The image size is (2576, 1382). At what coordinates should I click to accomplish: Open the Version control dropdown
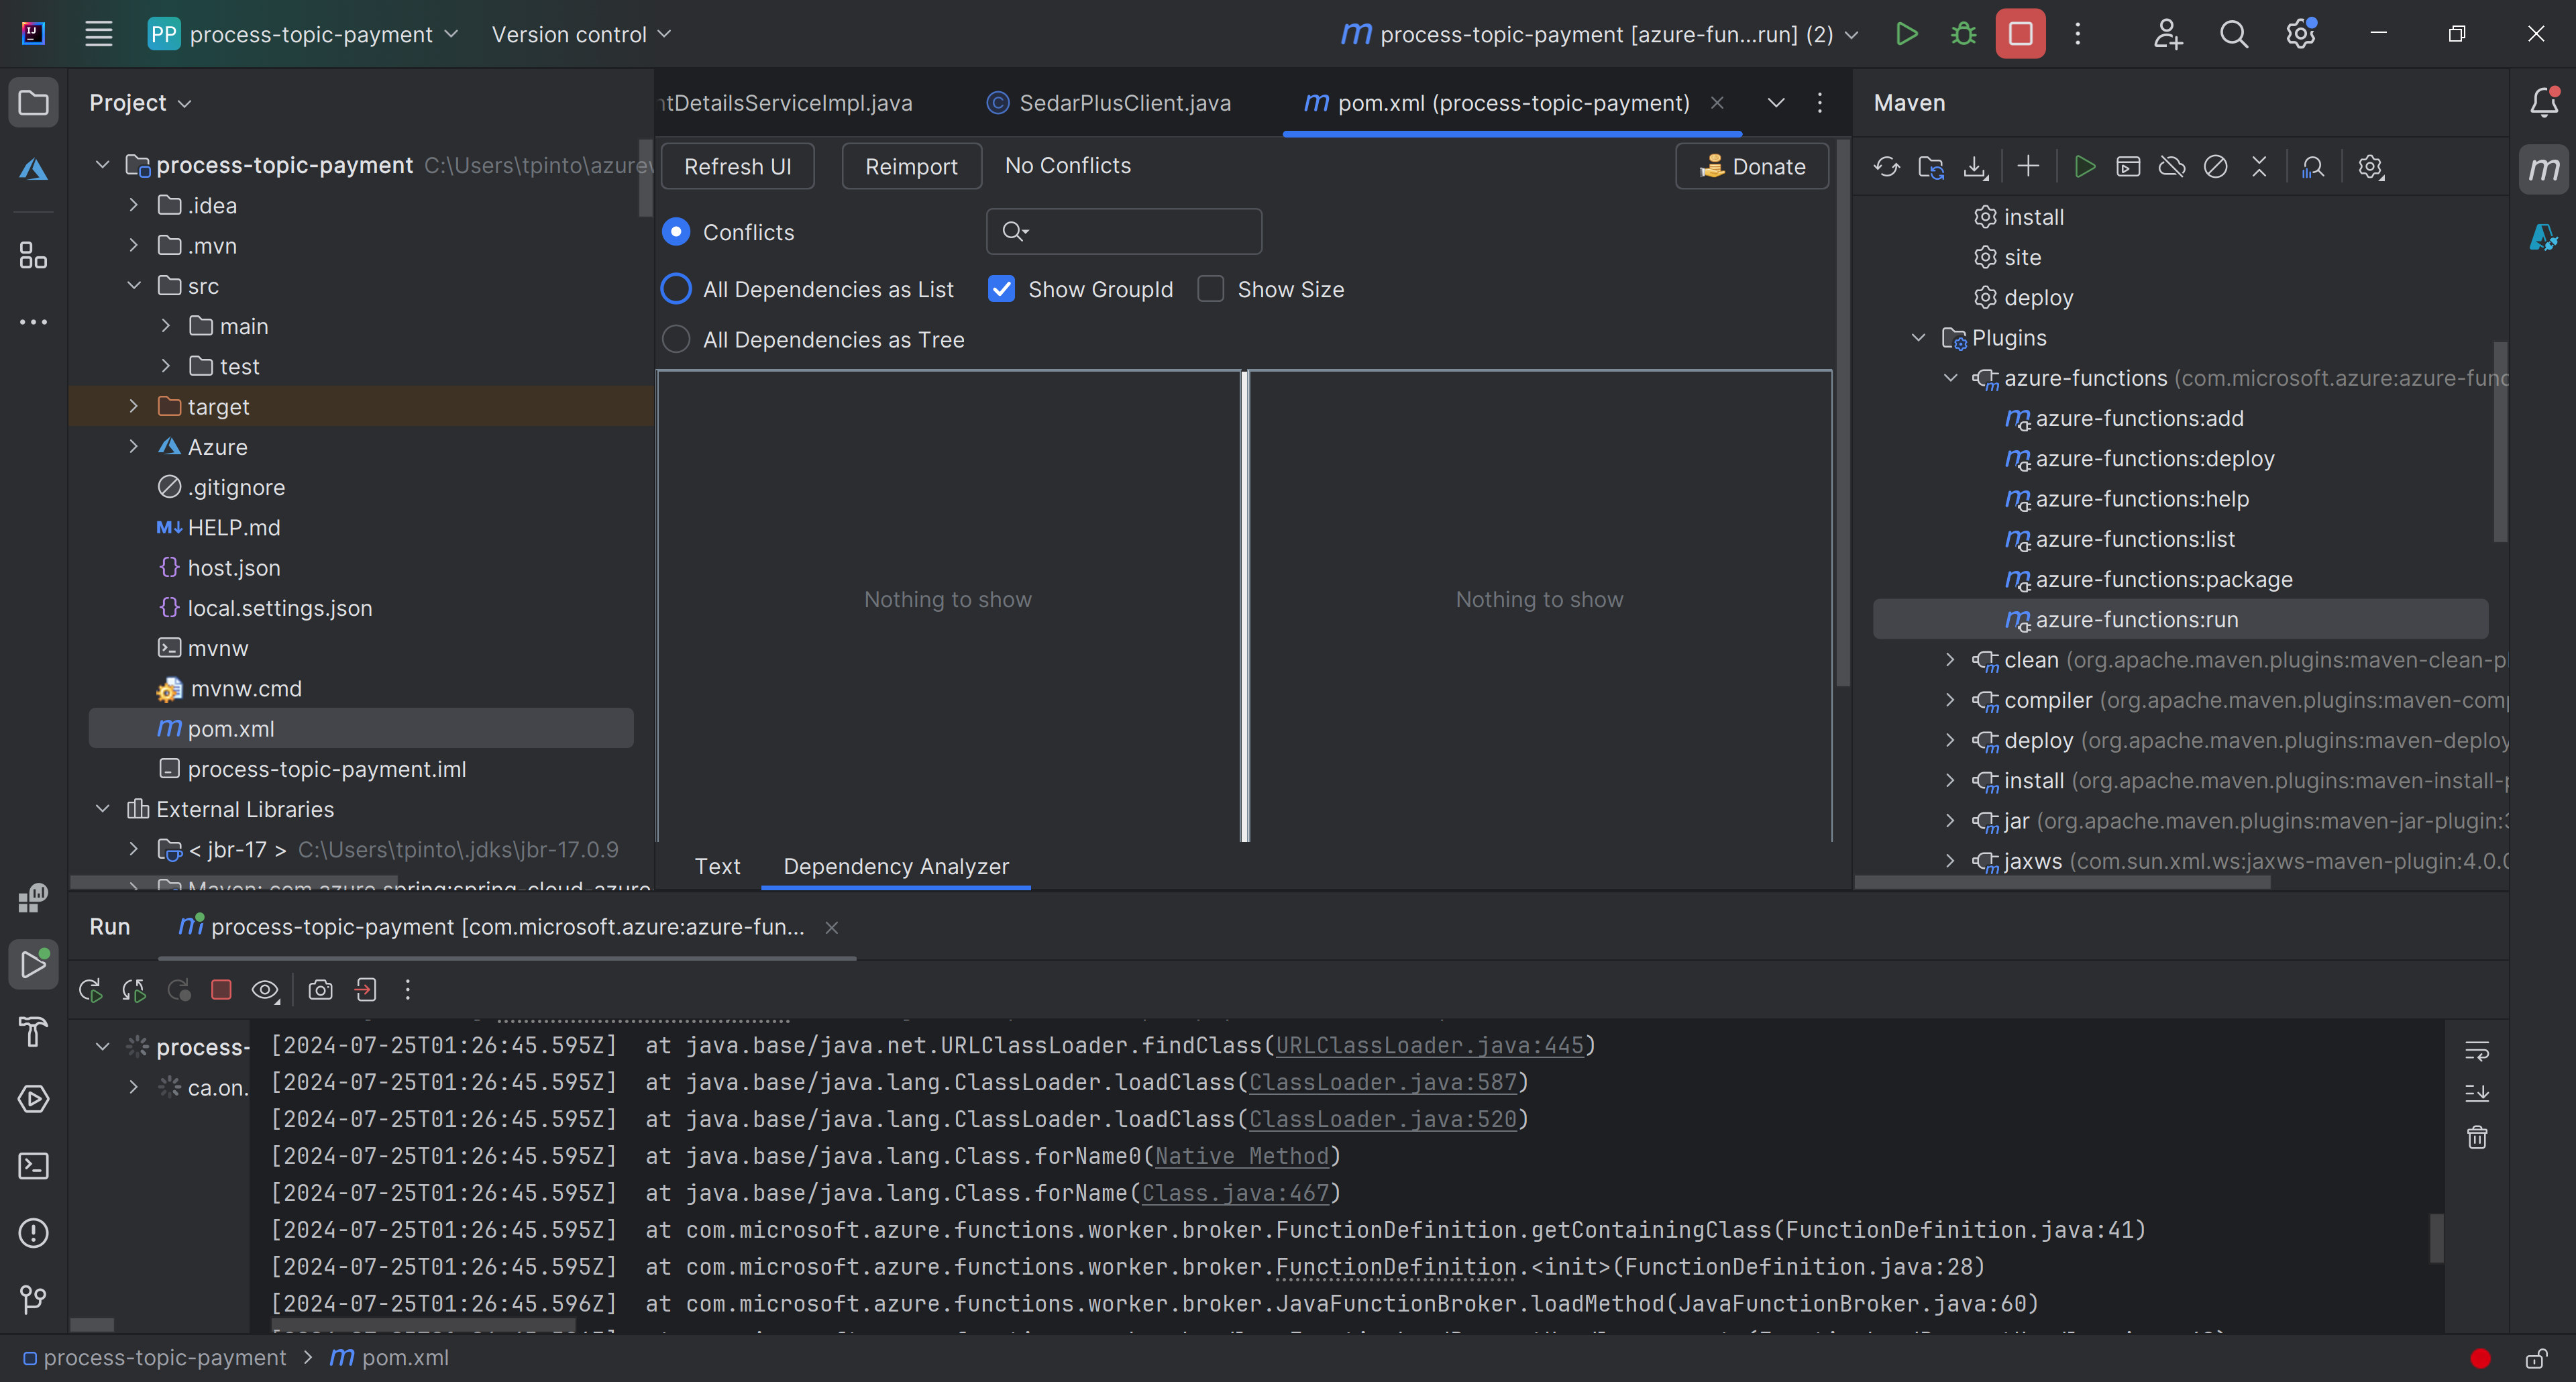click(581, 34)
